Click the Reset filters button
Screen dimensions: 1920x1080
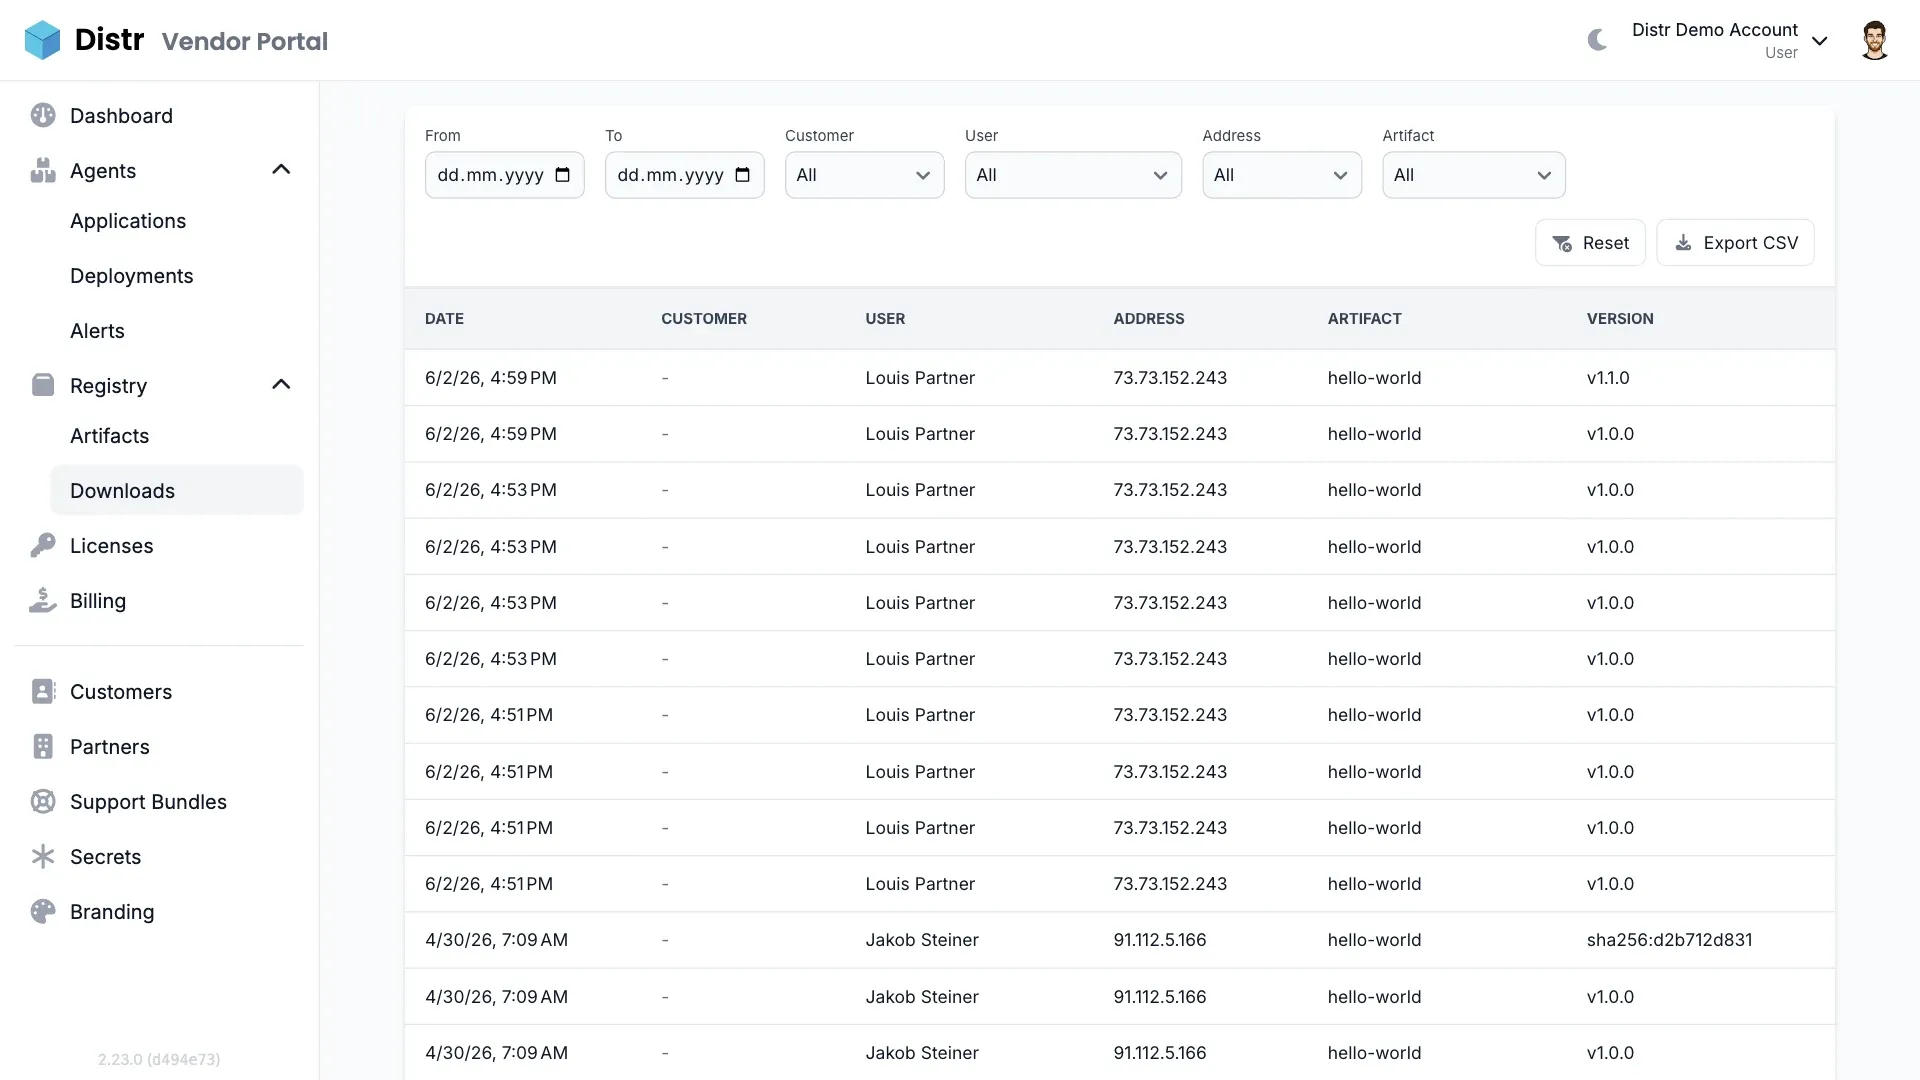[x=1590, y=243]
